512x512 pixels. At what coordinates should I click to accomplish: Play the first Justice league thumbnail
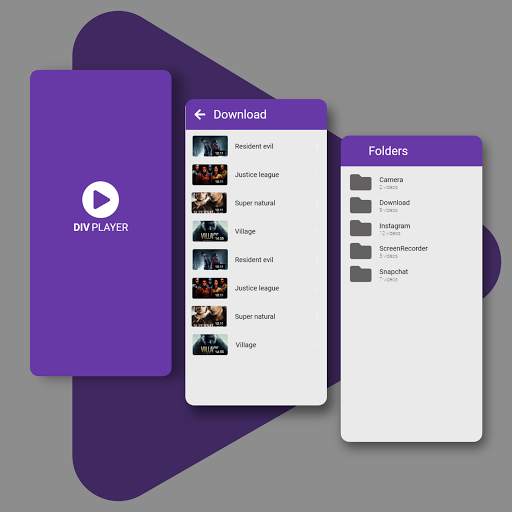coord(210,174)
